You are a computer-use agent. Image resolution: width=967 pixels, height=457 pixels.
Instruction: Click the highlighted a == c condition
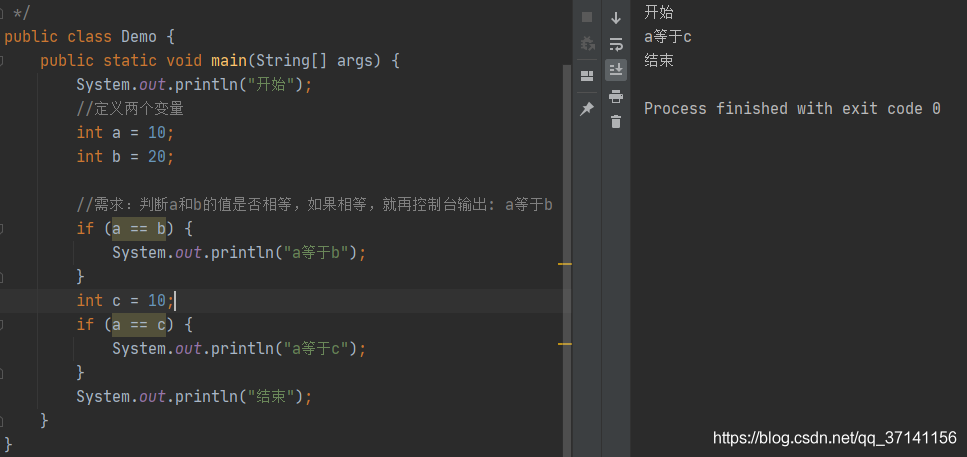click(139, 324)
